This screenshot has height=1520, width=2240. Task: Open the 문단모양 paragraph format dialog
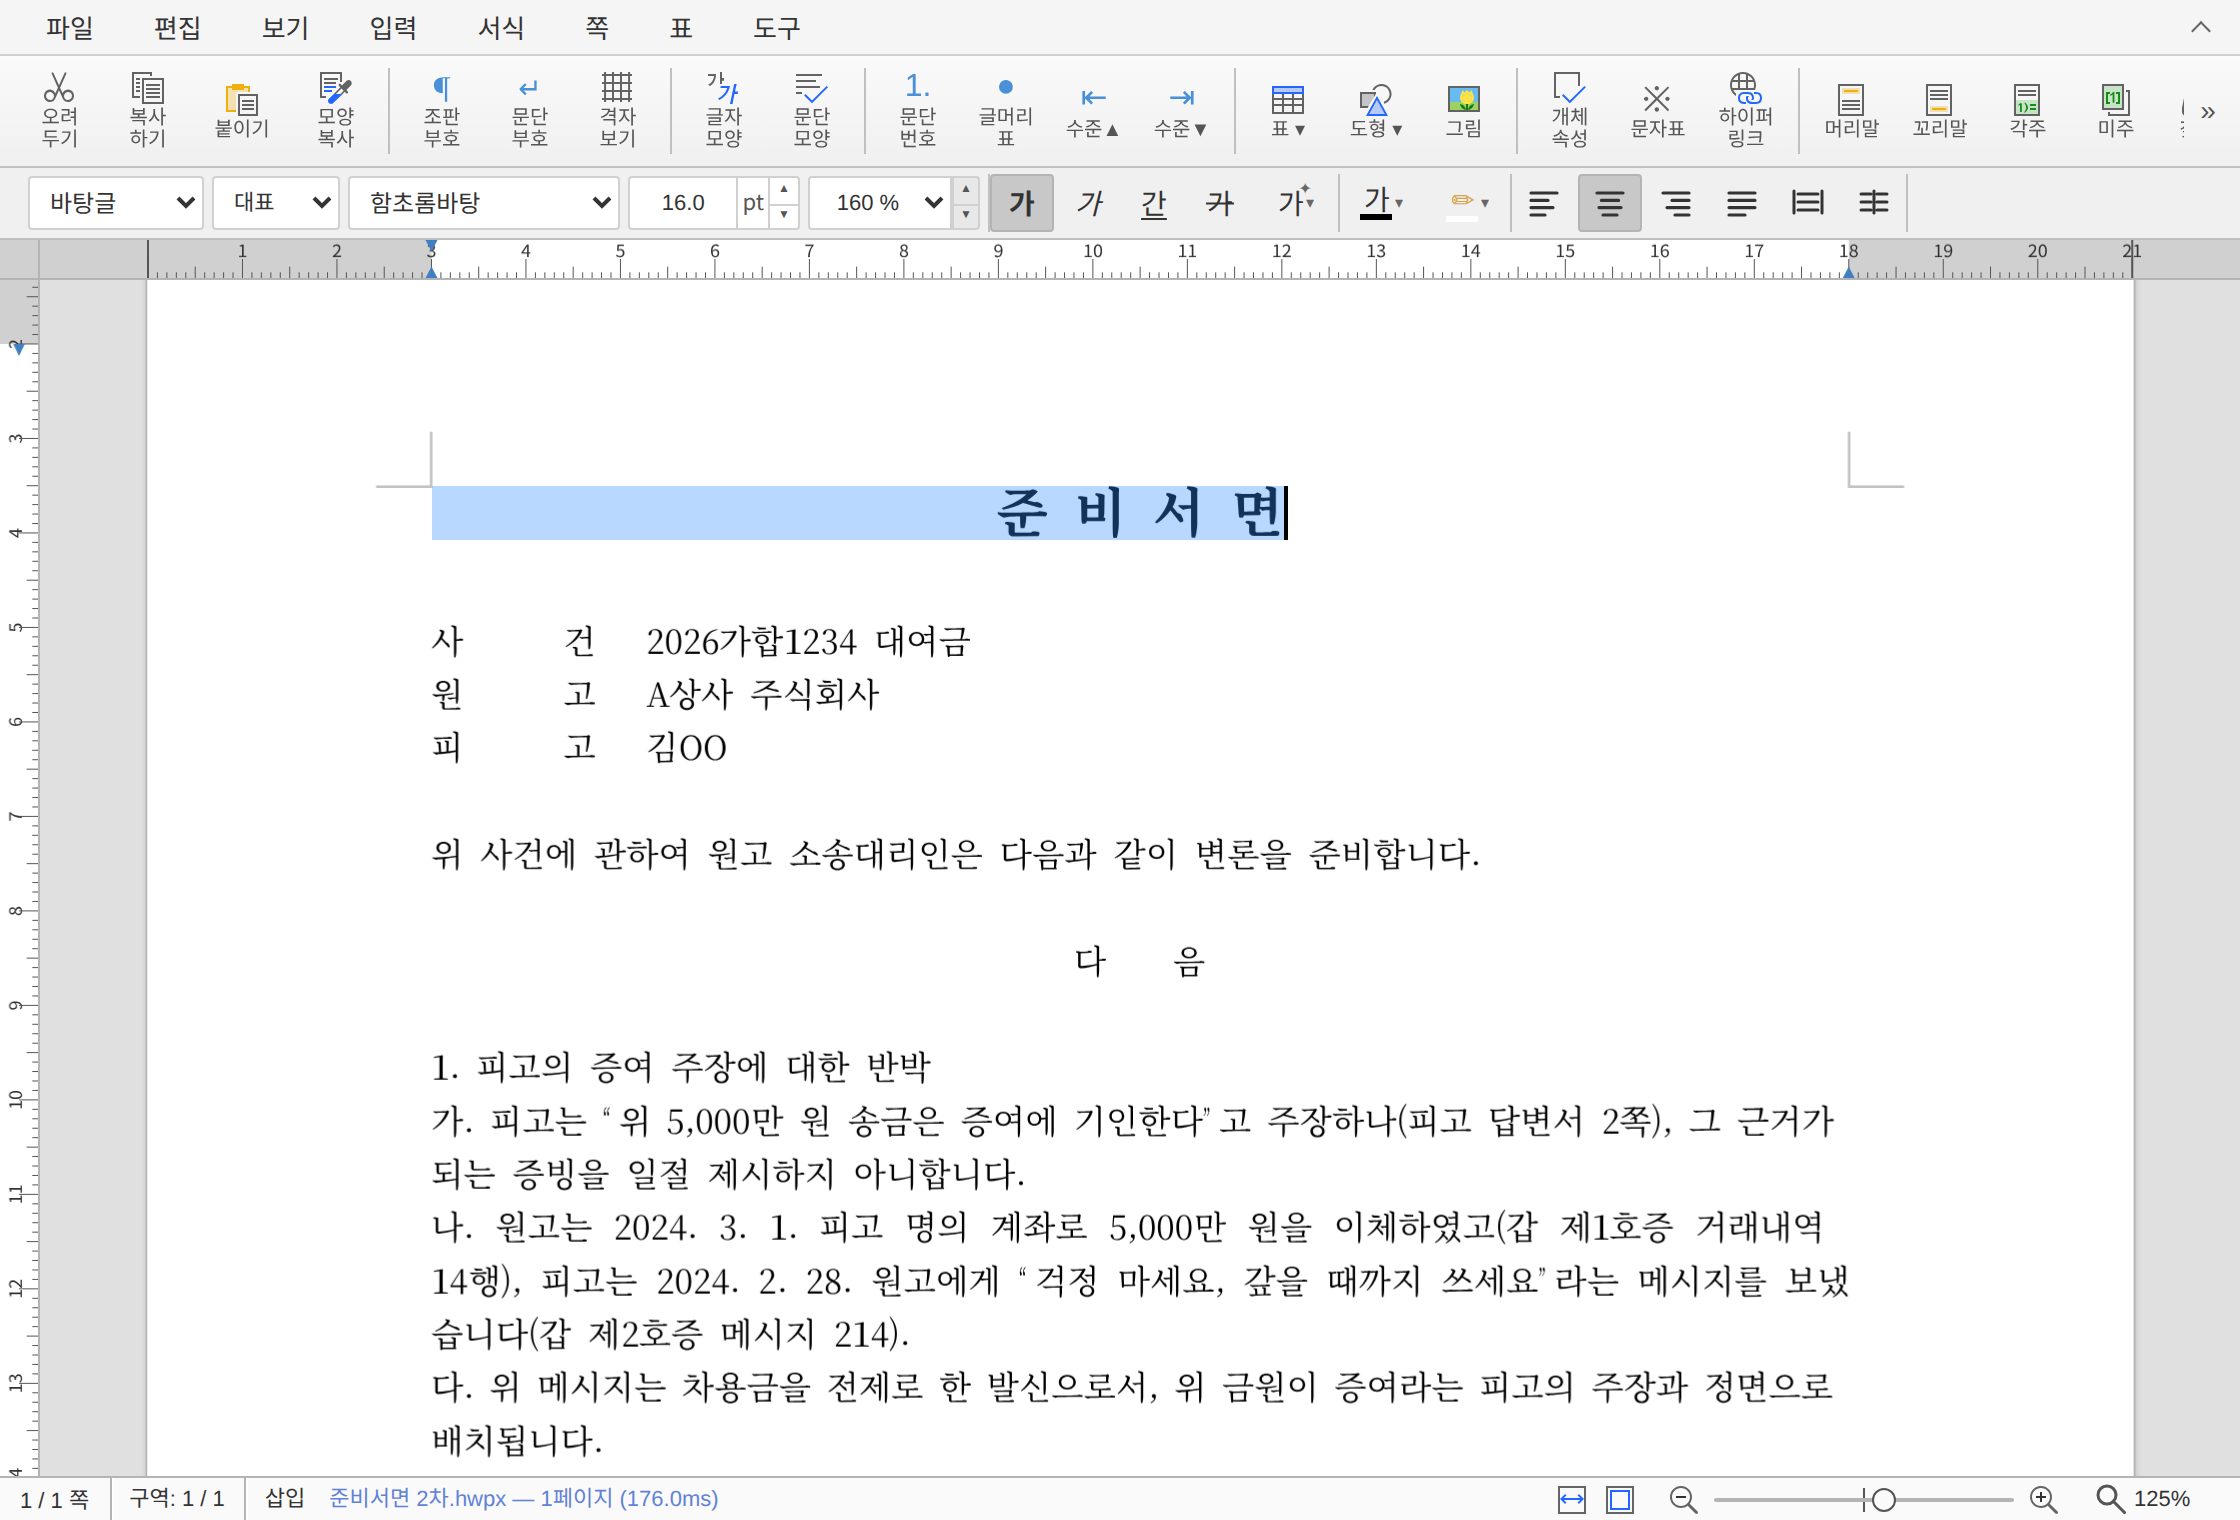[811, 109]
